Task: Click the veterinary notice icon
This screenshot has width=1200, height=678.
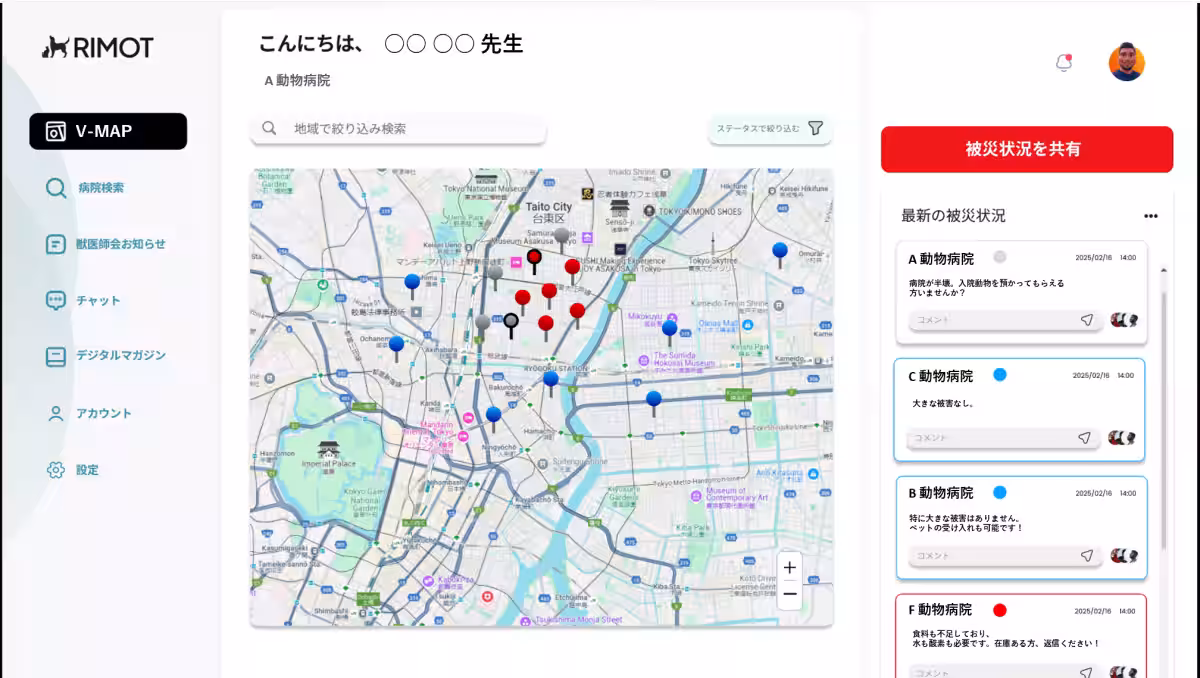Action: pos(56,244)
